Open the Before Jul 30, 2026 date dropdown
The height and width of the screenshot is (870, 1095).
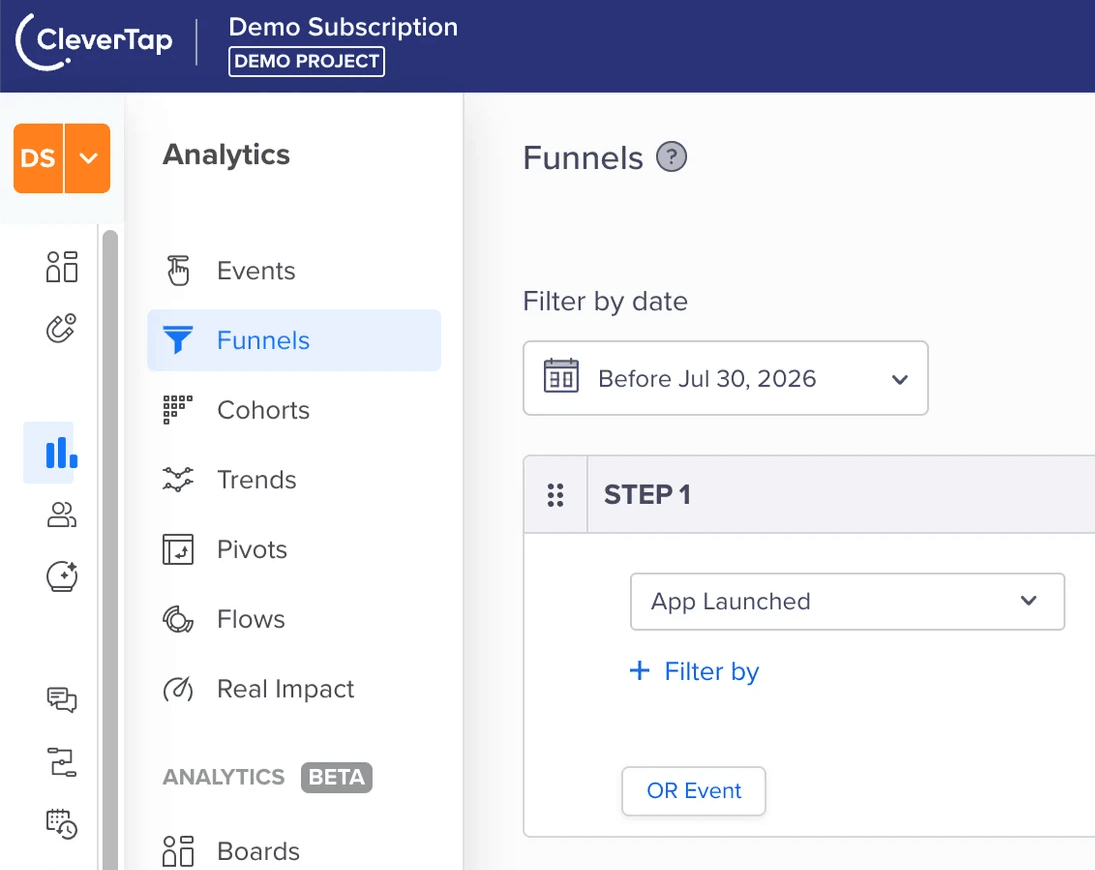(726, 378)
